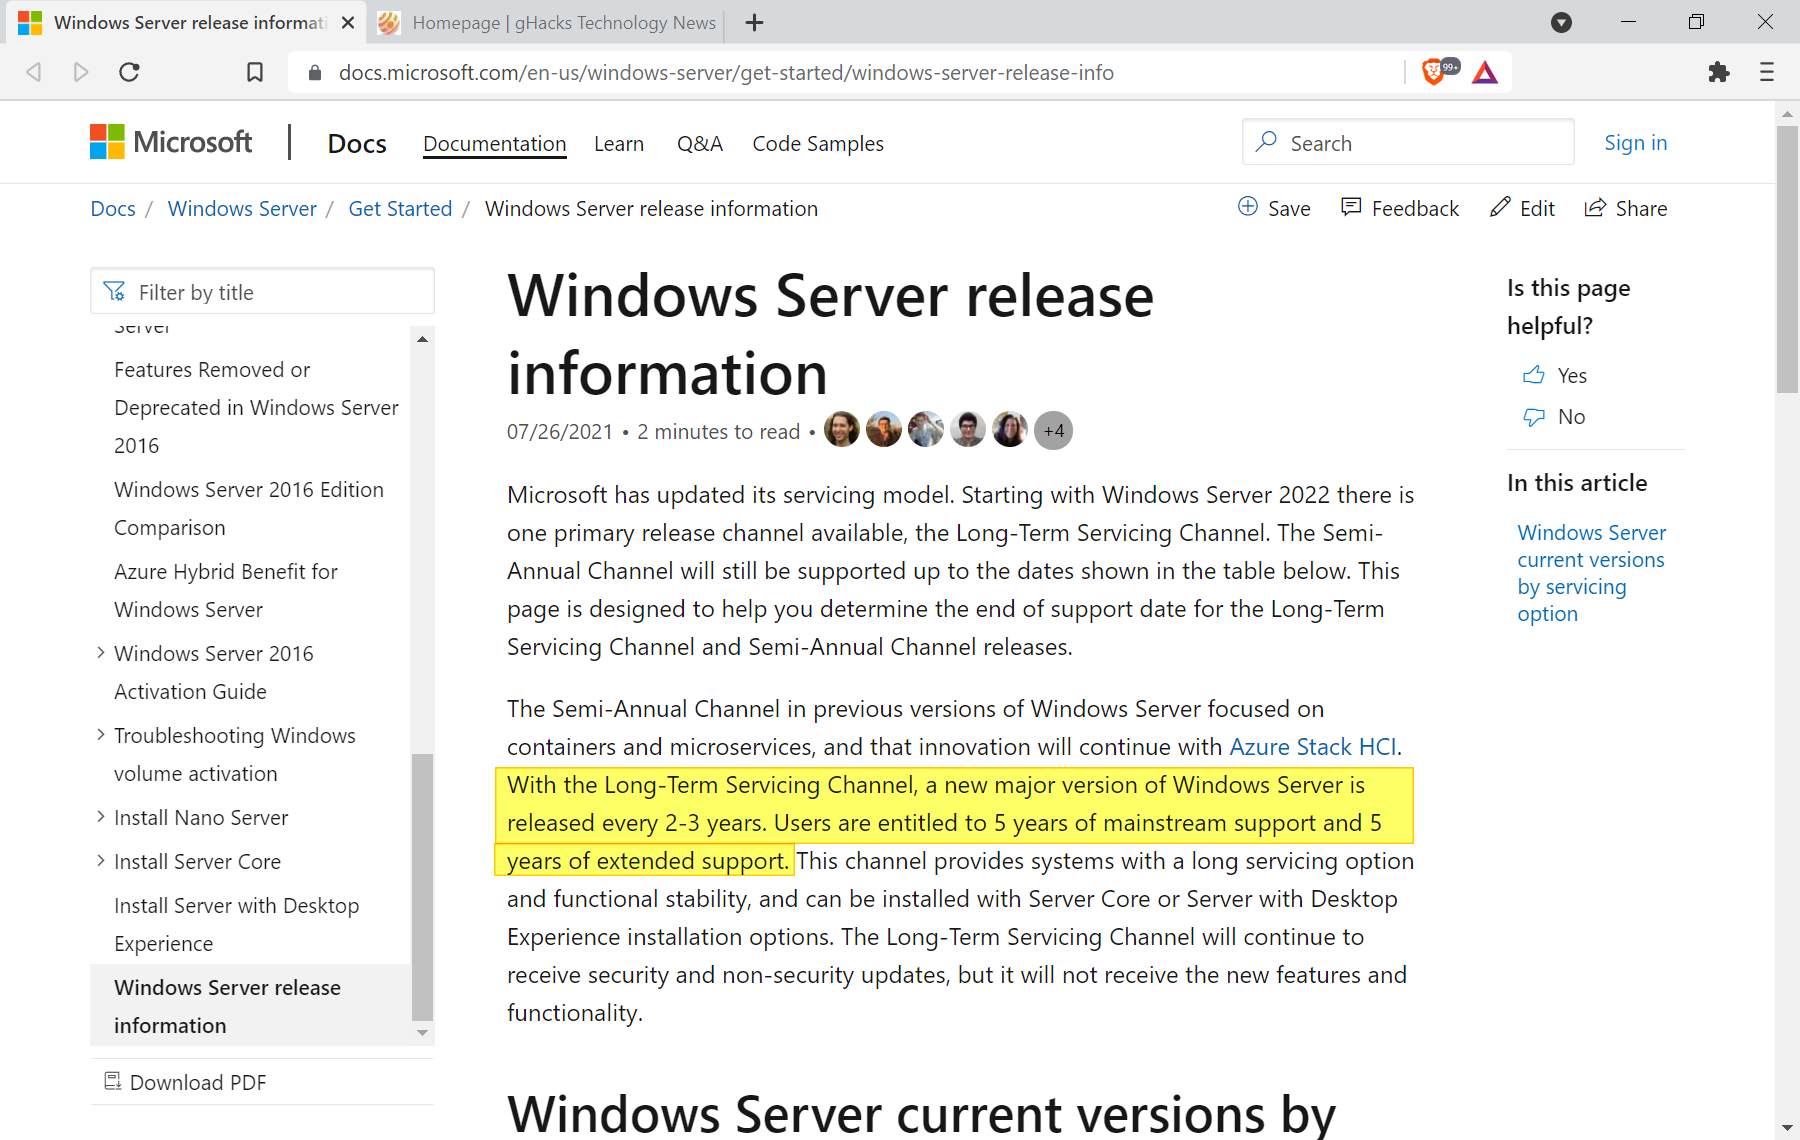Open Brave Rewards triangle icon
Screen dimensions: 1800x1140
coord(1485,72)
